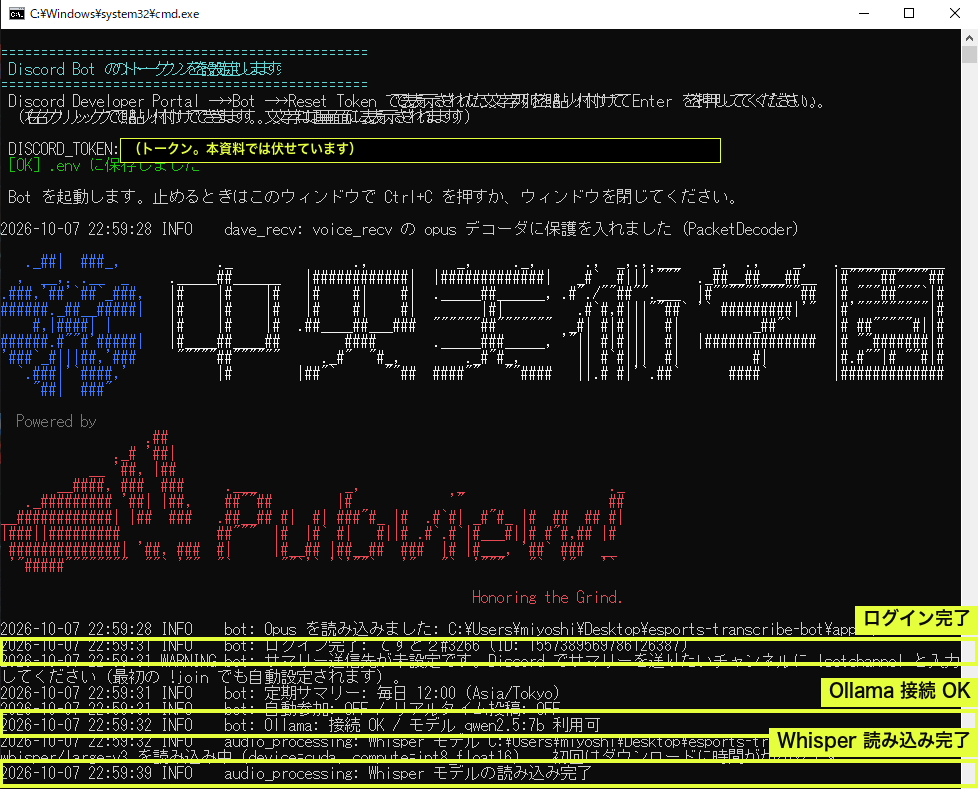The width and height of the screenshot is (978, 789).
Task: Open the cmd.exe system menu icon
Action: click(16, 14)
